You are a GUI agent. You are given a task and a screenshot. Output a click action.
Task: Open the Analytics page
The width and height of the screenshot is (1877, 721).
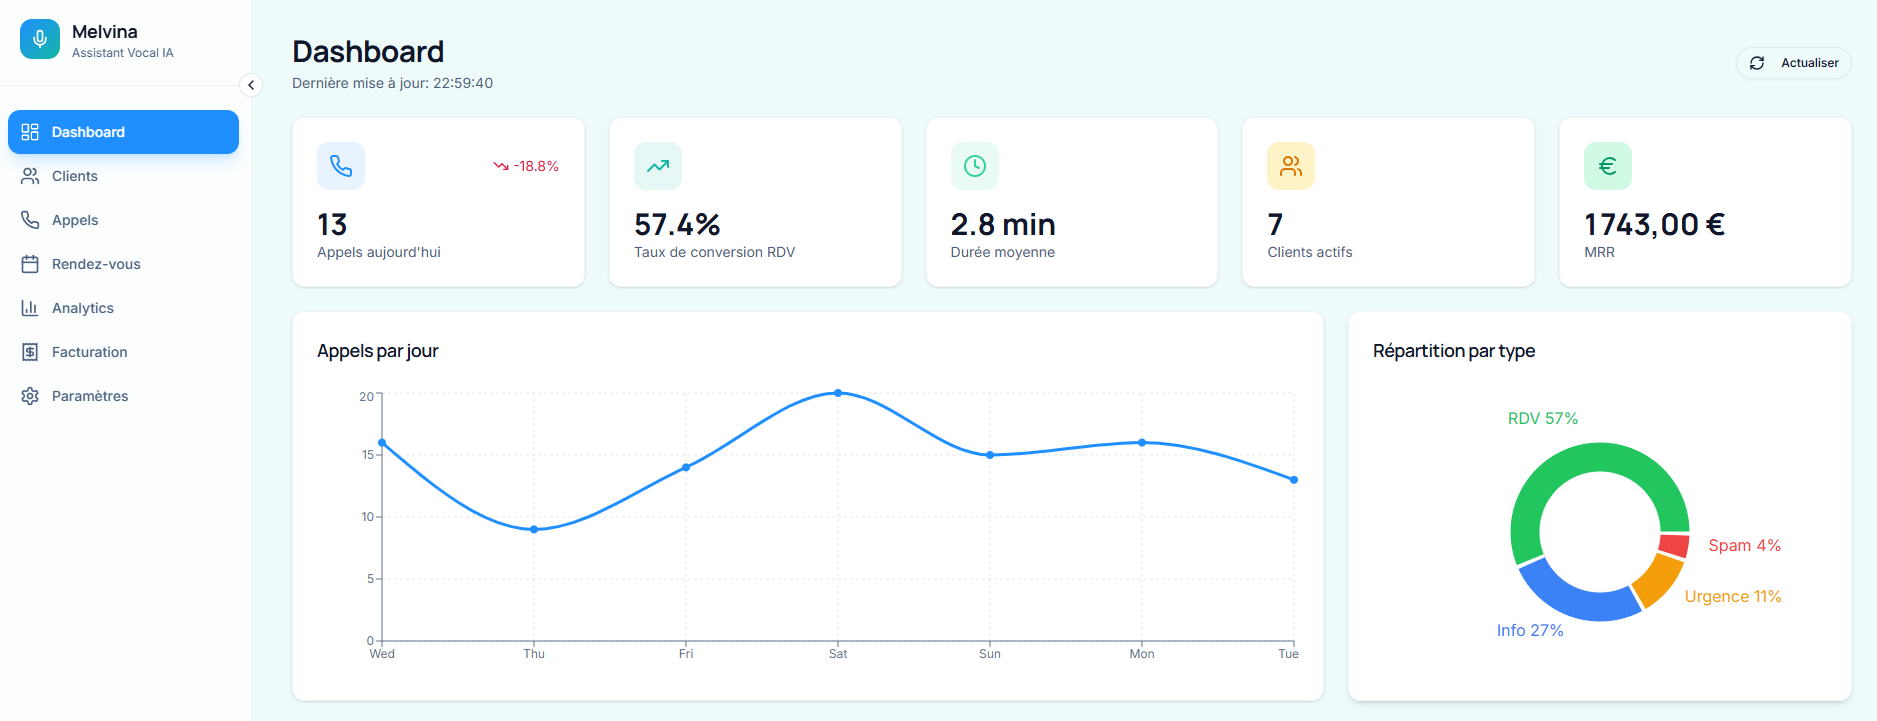click(x=123, y=308)
